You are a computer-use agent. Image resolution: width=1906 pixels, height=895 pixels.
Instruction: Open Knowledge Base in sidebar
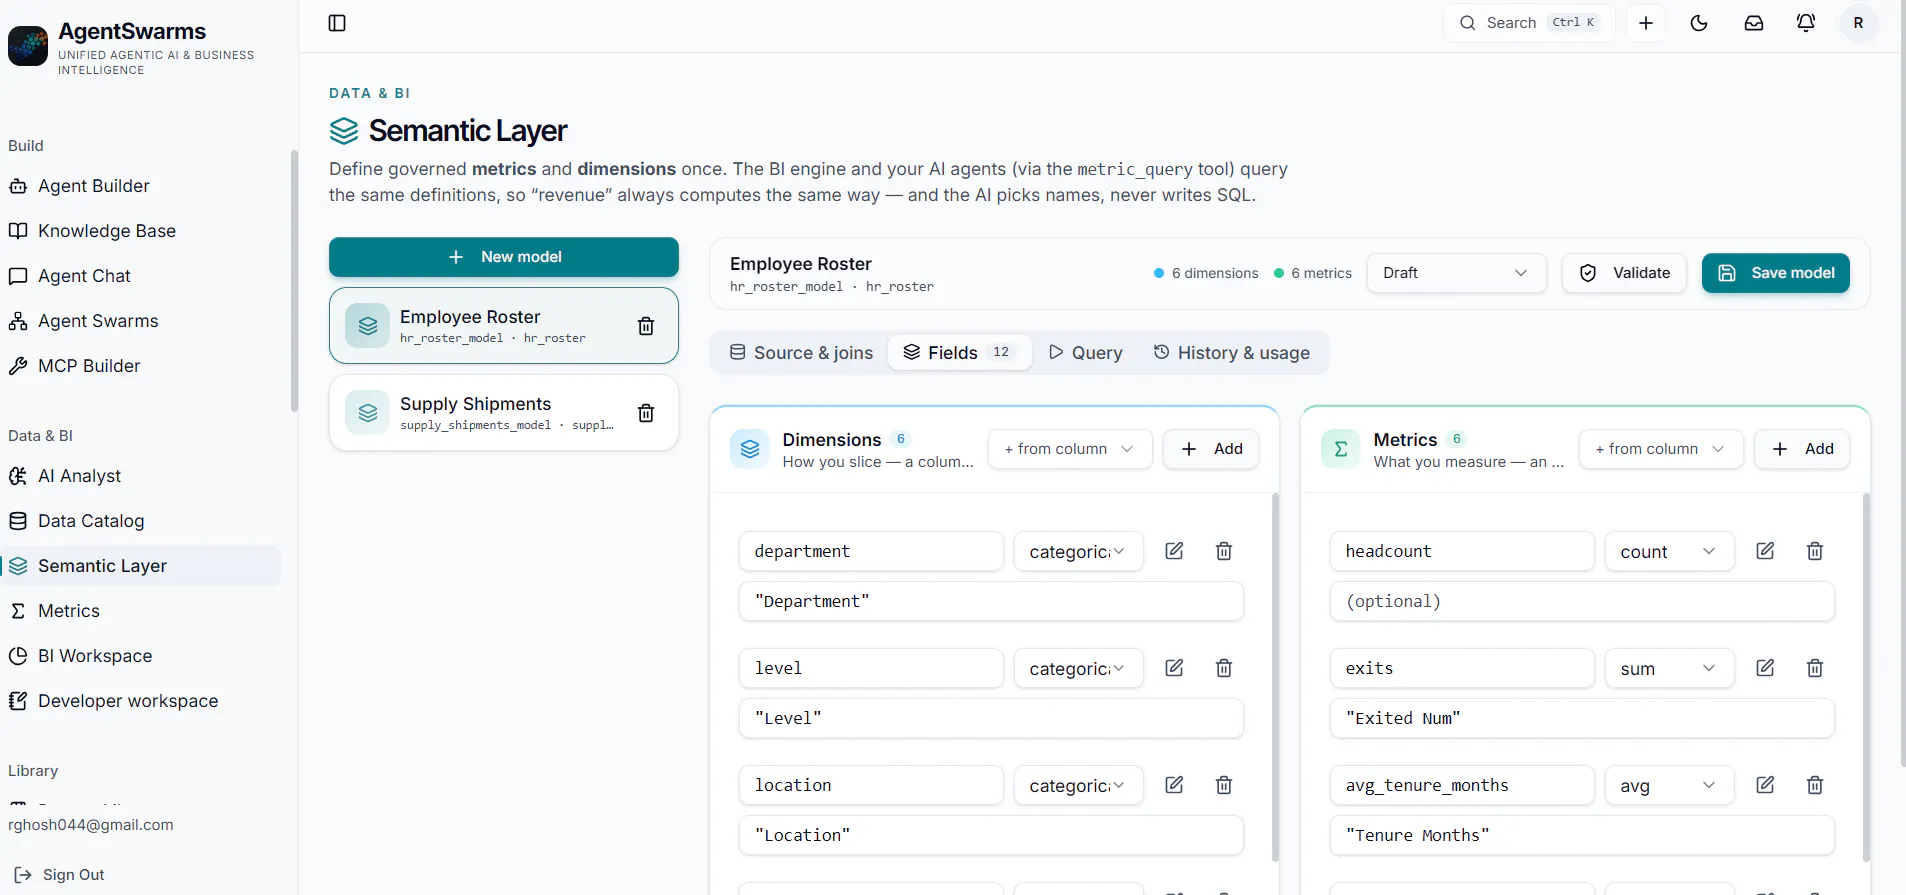coord(140,231)
